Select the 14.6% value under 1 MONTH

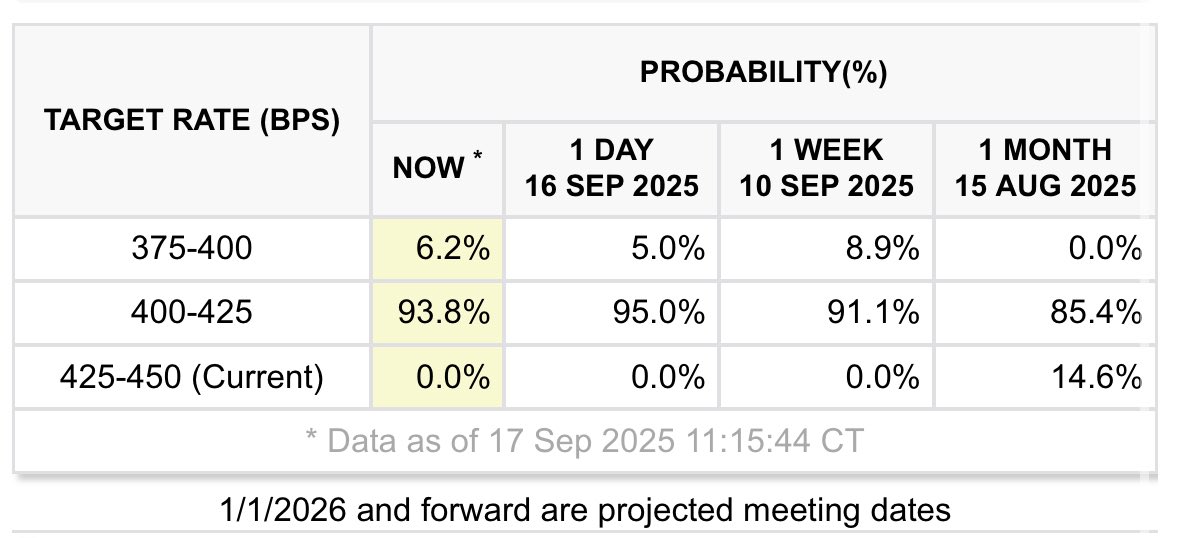coord(1097,376)
